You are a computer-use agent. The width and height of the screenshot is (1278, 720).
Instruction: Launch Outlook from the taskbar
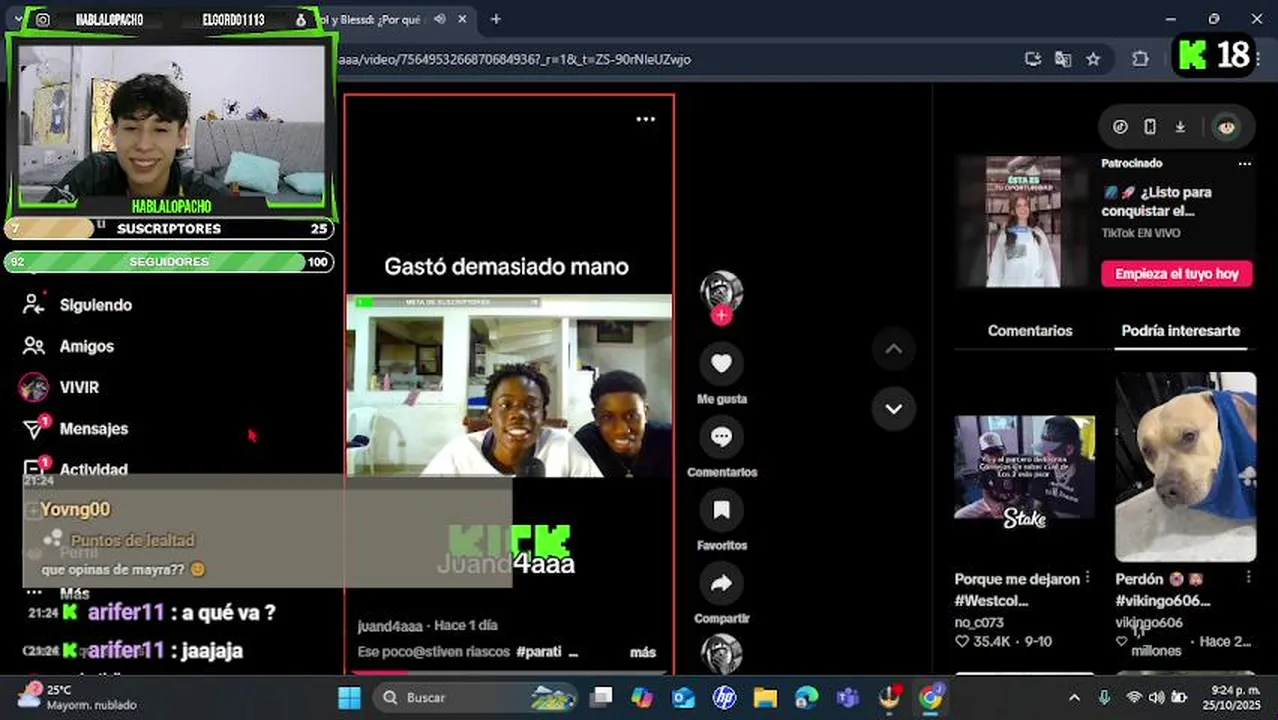pos(683,697)
